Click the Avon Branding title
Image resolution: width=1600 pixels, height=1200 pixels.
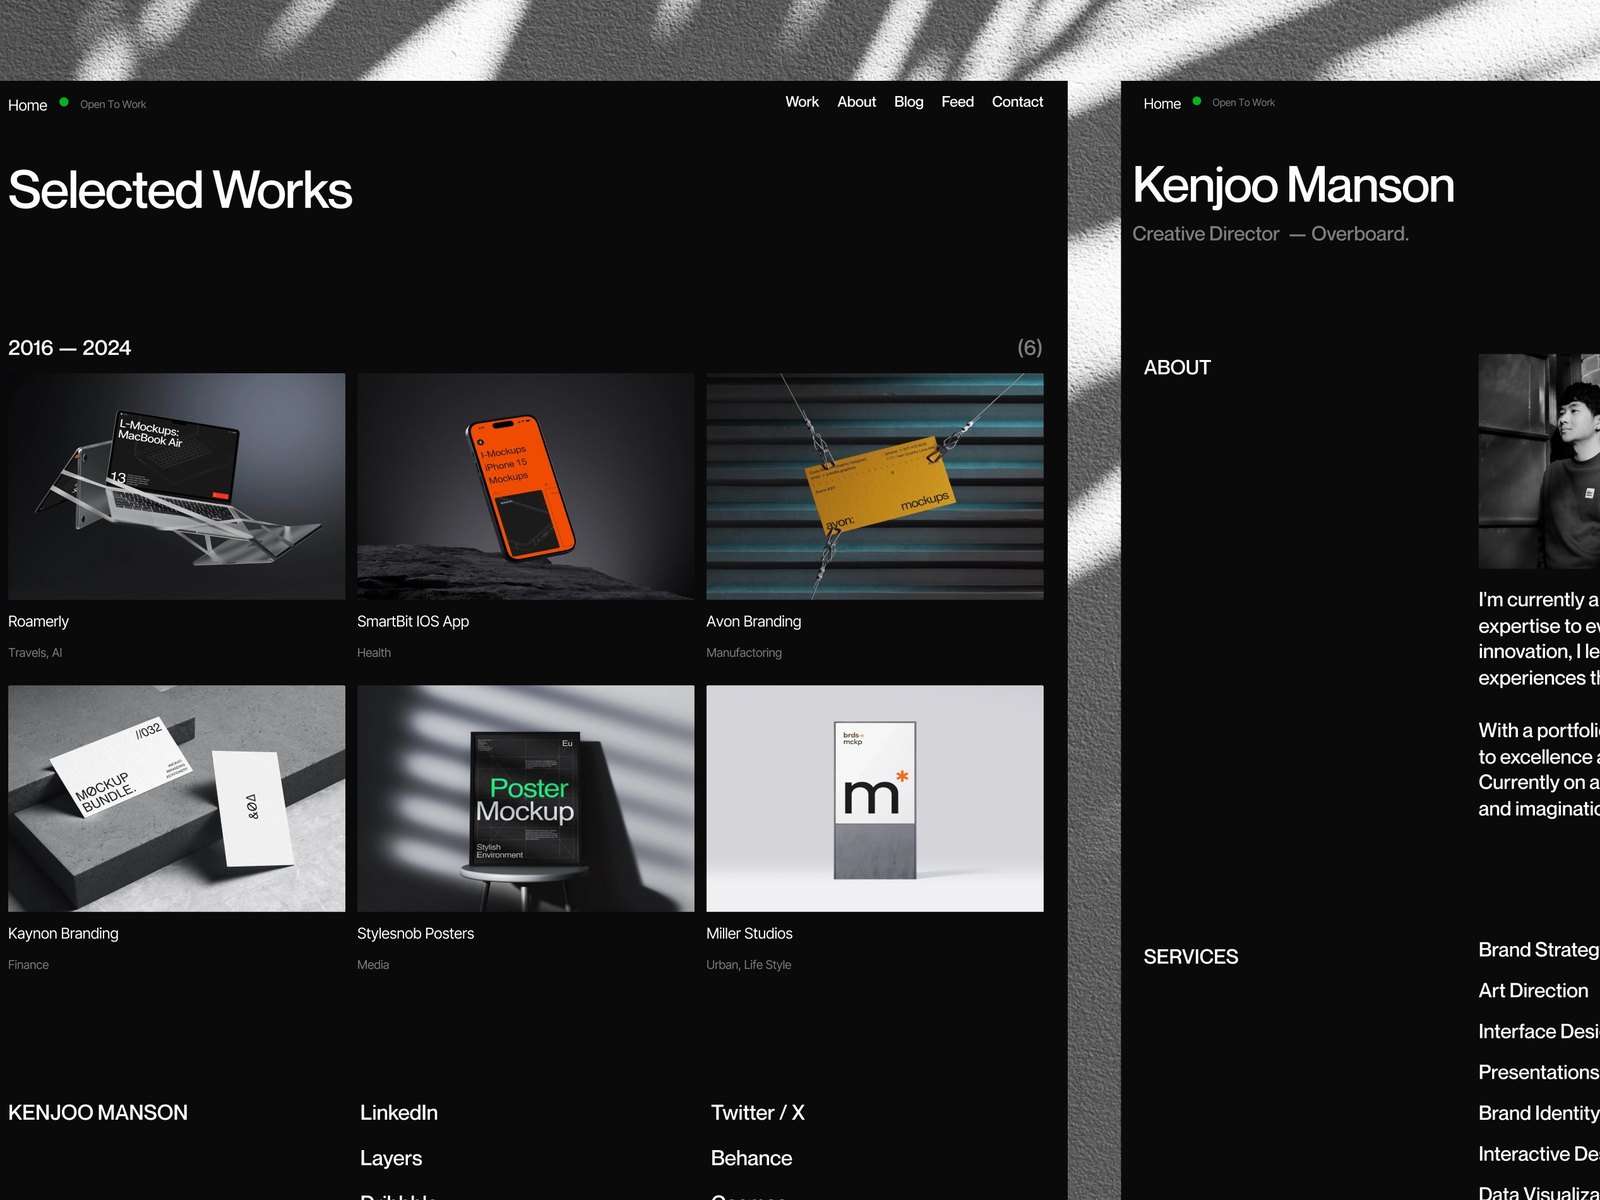coord(754,621)
